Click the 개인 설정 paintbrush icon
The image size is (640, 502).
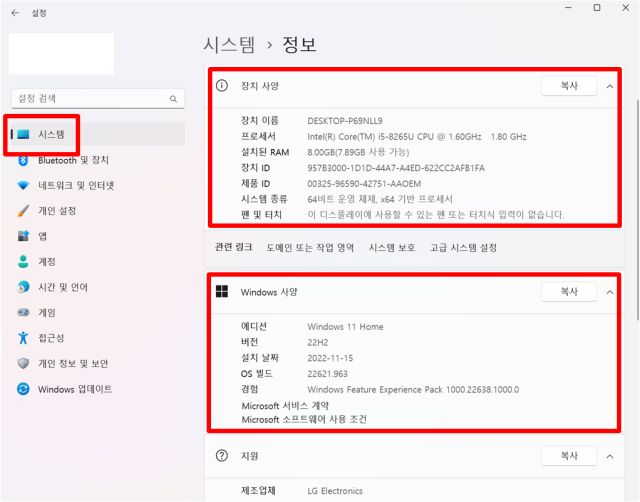click(x=23, y=211)
